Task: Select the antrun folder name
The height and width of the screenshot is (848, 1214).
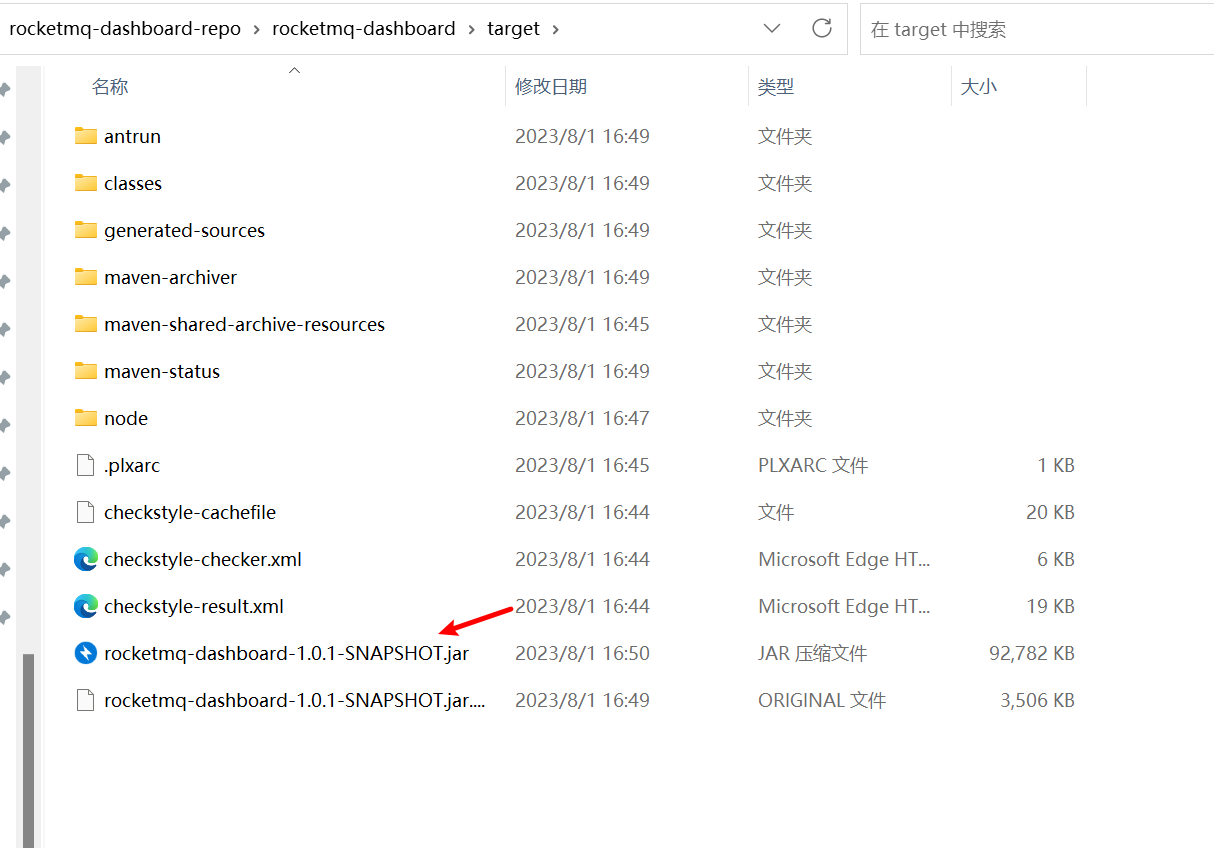Action: point(132,136)
